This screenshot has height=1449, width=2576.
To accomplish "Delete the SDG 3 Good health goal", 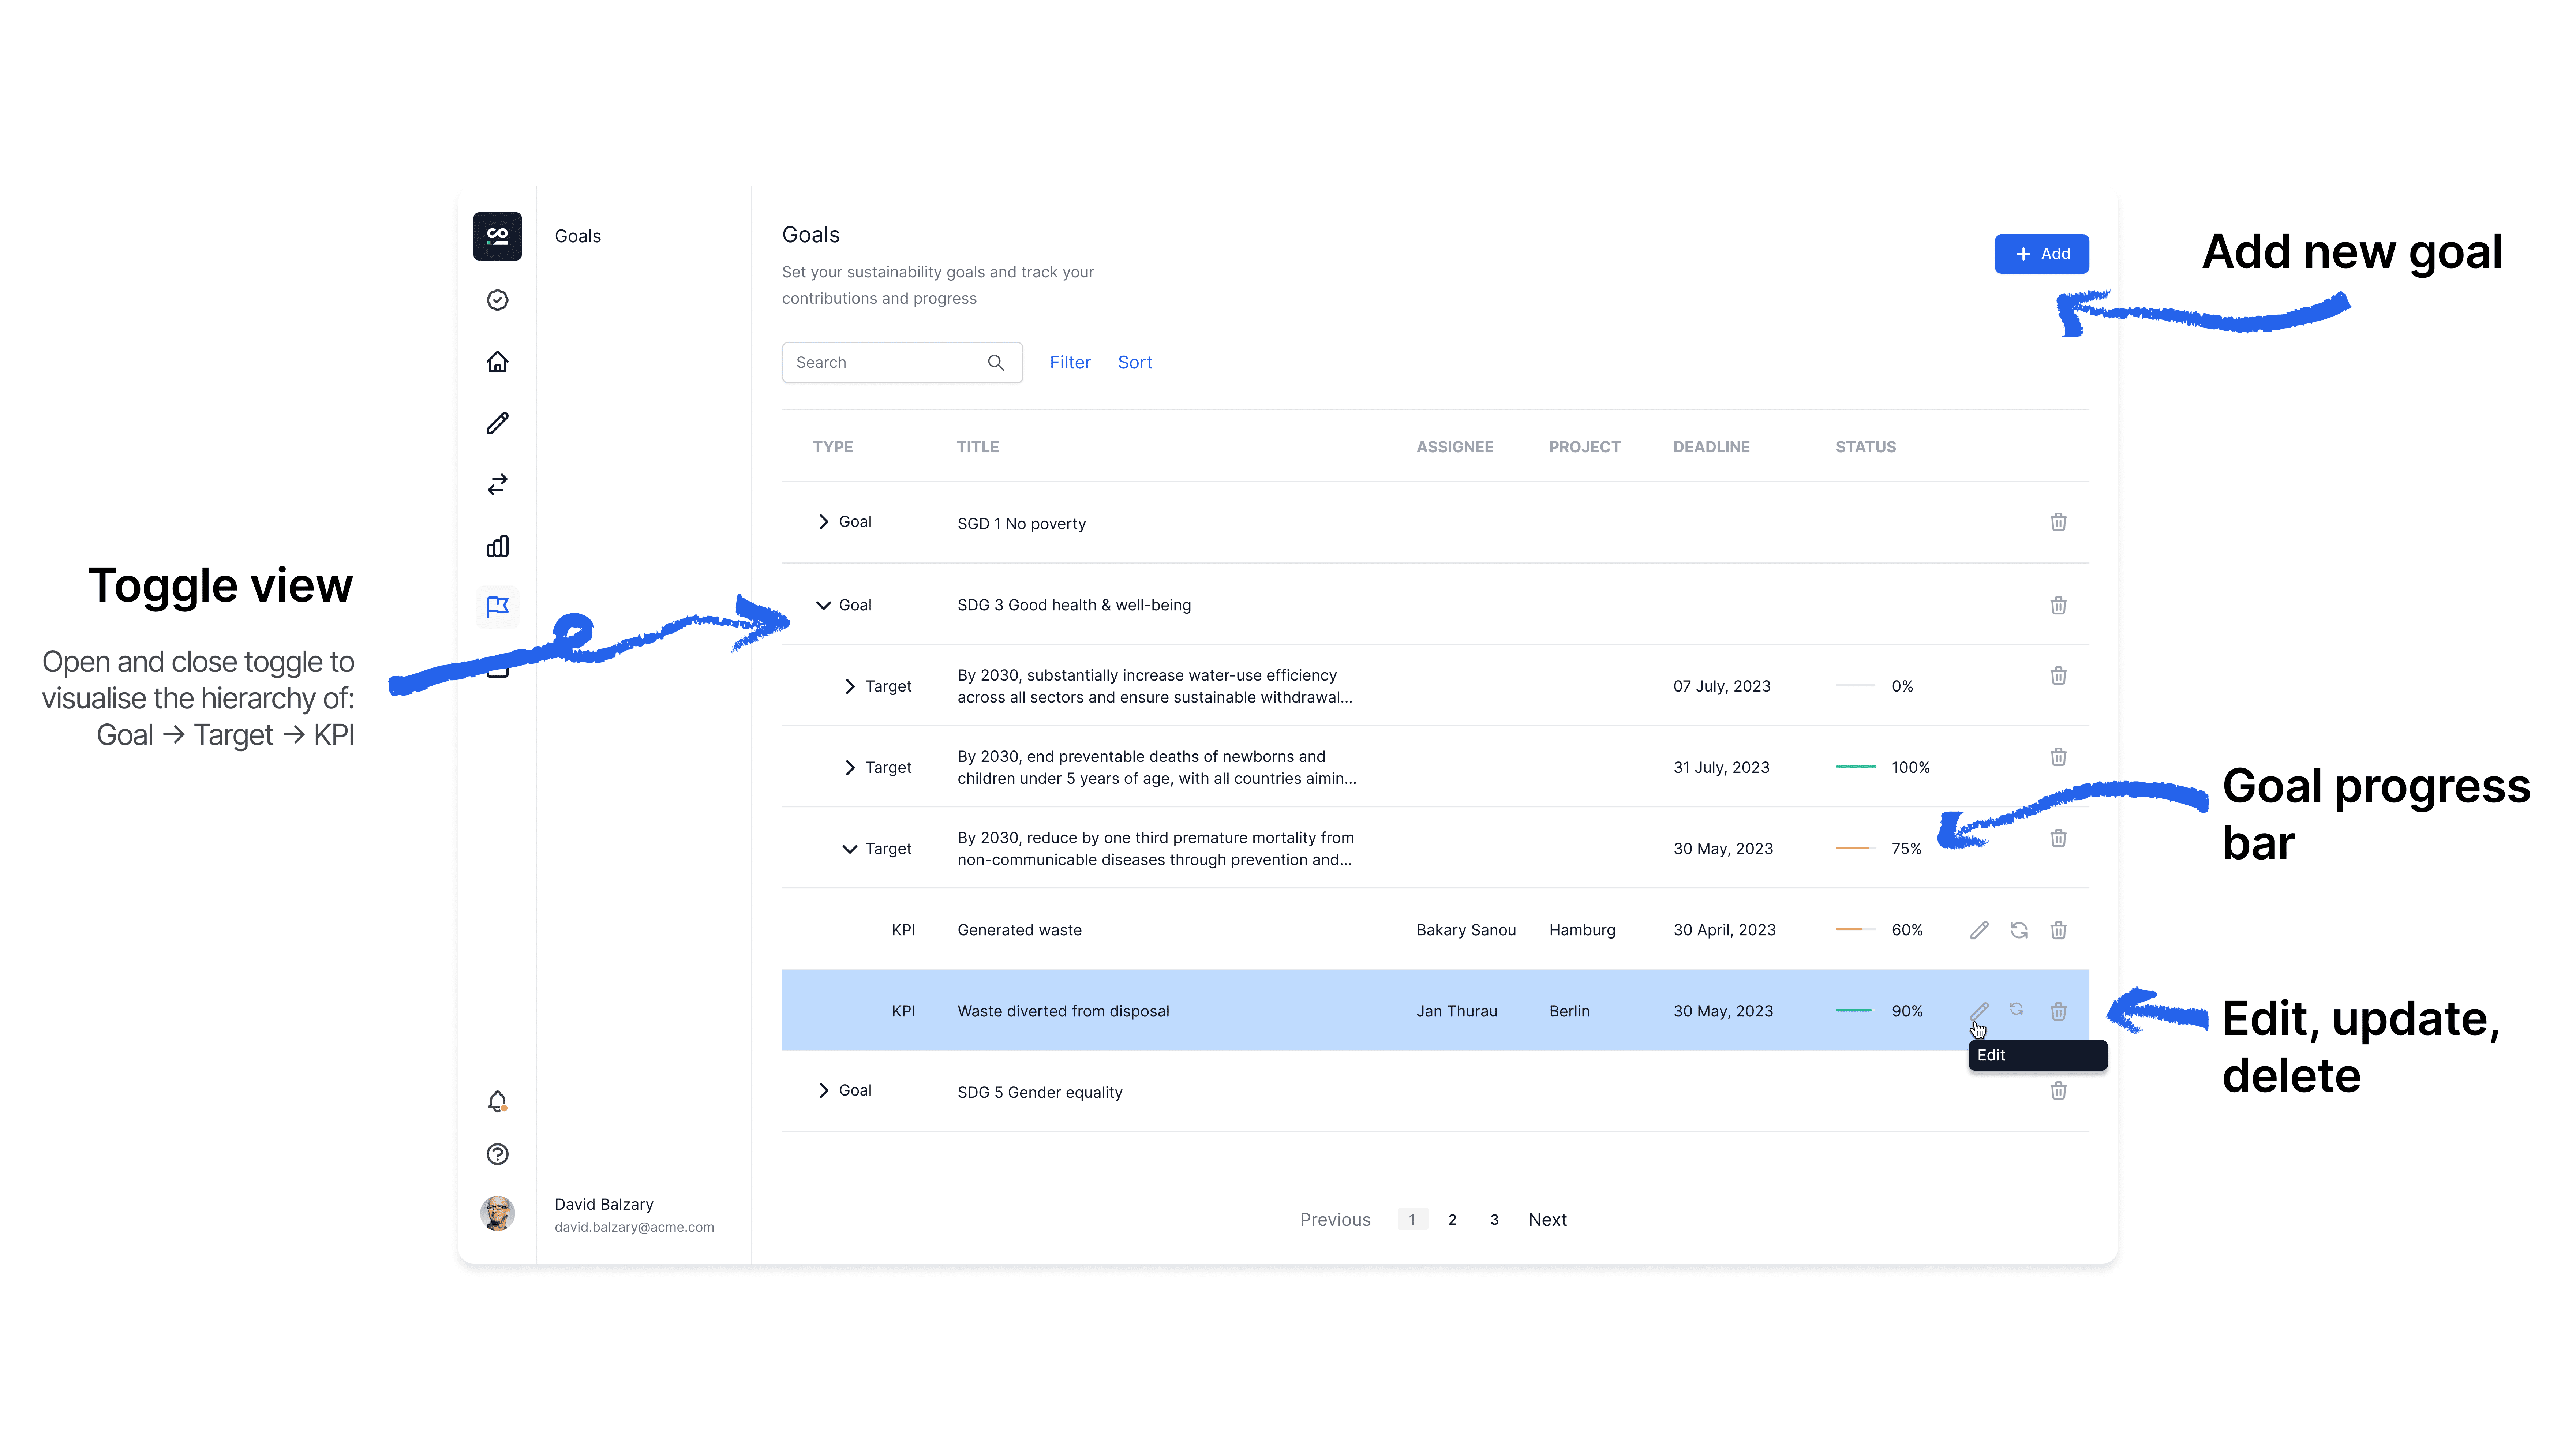I will (x=2058, y=605).
